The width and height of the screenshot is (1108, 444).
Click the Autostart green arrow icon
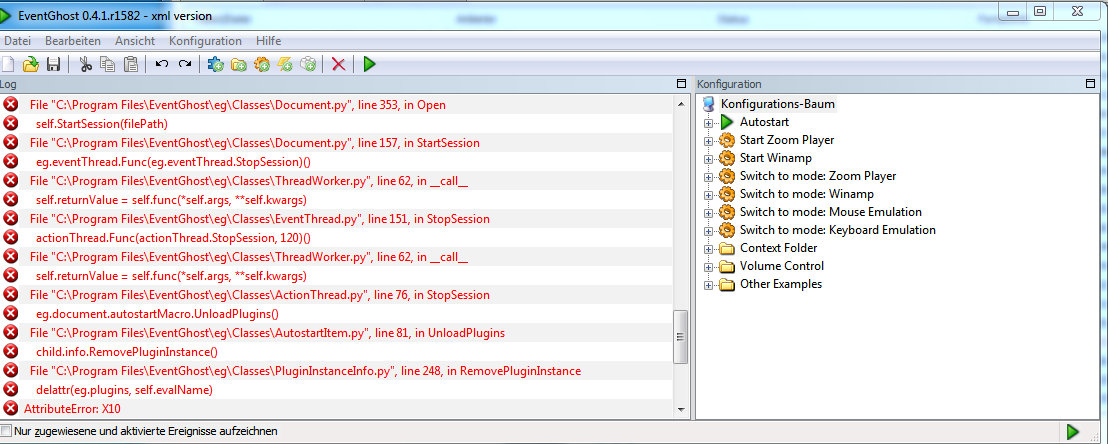click(x=727, y=122)
